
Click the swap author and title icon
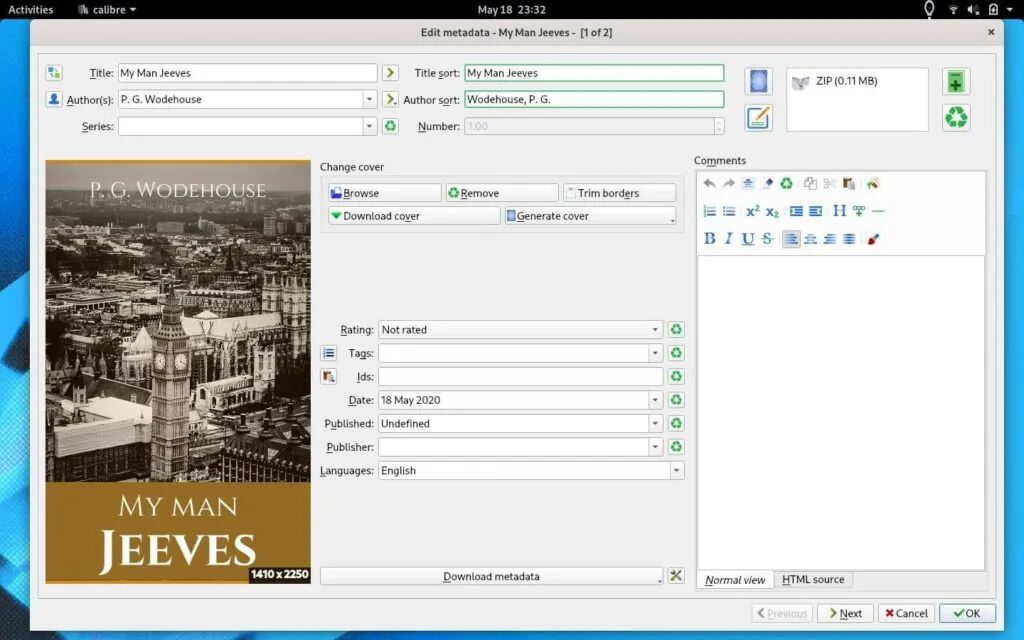coord(54,72)
